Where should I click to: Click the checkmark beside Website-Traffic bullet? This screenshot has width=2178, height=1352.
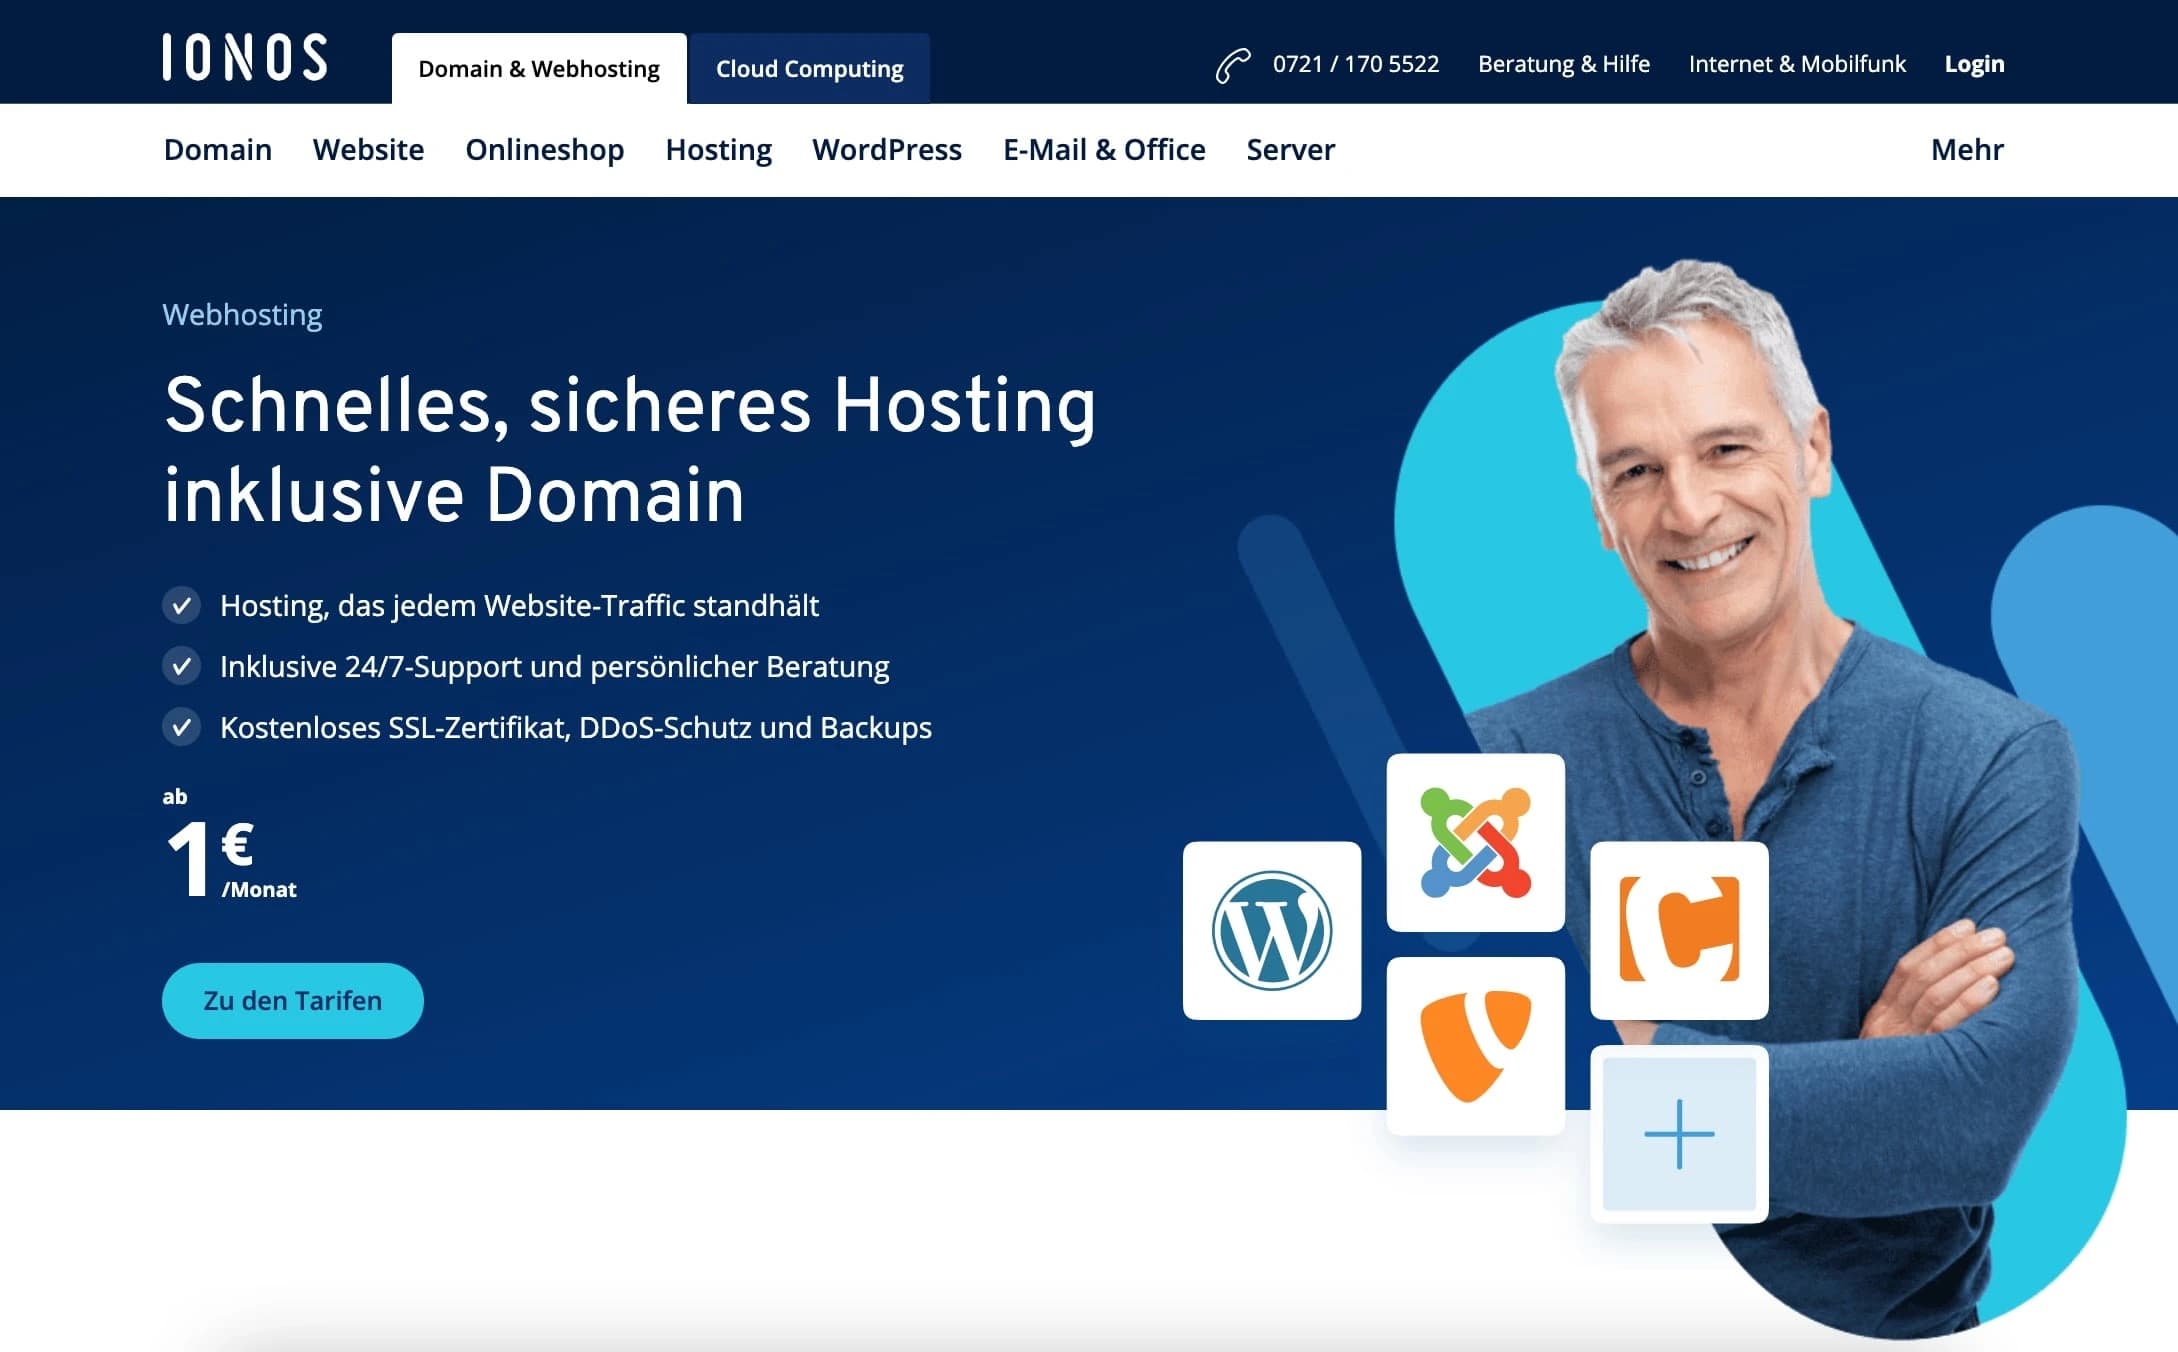182,605
